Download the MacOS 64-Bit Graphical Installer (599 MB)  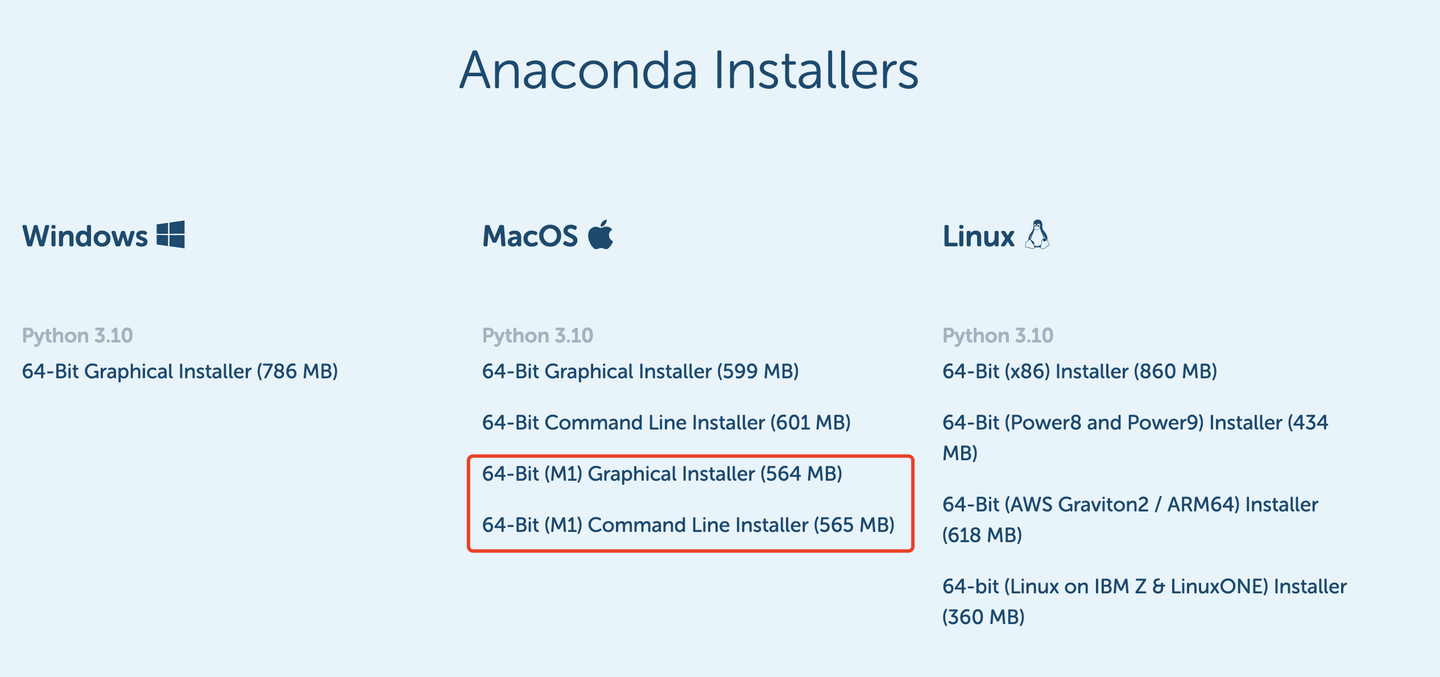tap(640, 371)
